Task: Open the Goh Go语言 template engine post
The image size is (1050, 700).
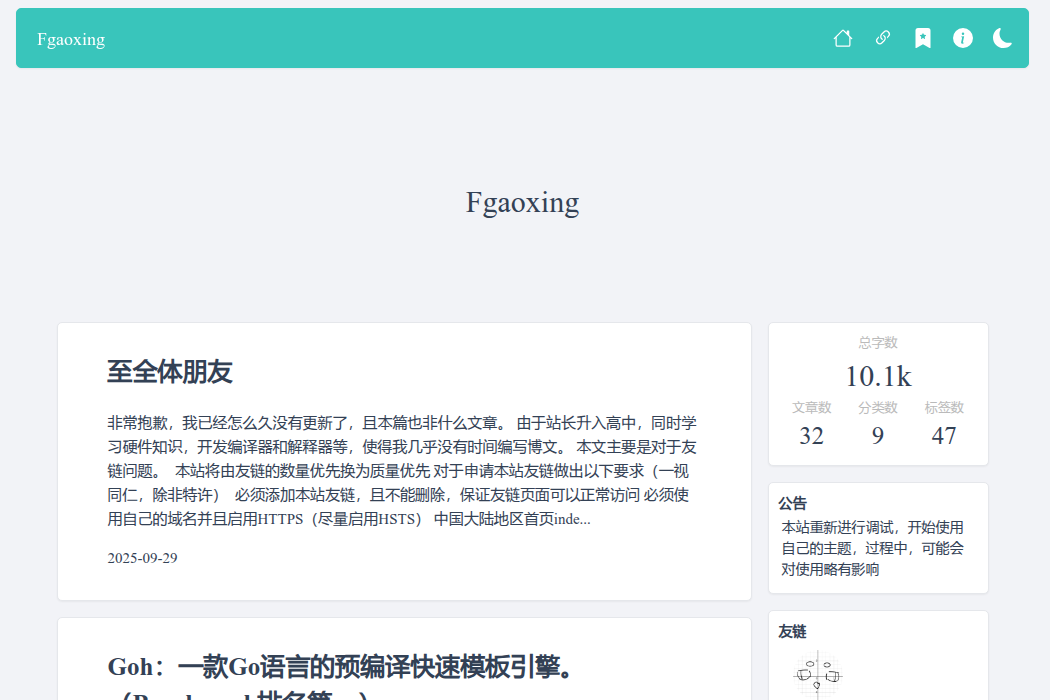Action: coord(340,667)
